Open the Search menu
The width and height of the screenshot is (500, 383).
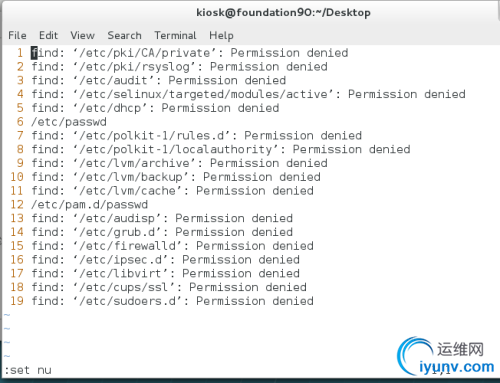124,35
